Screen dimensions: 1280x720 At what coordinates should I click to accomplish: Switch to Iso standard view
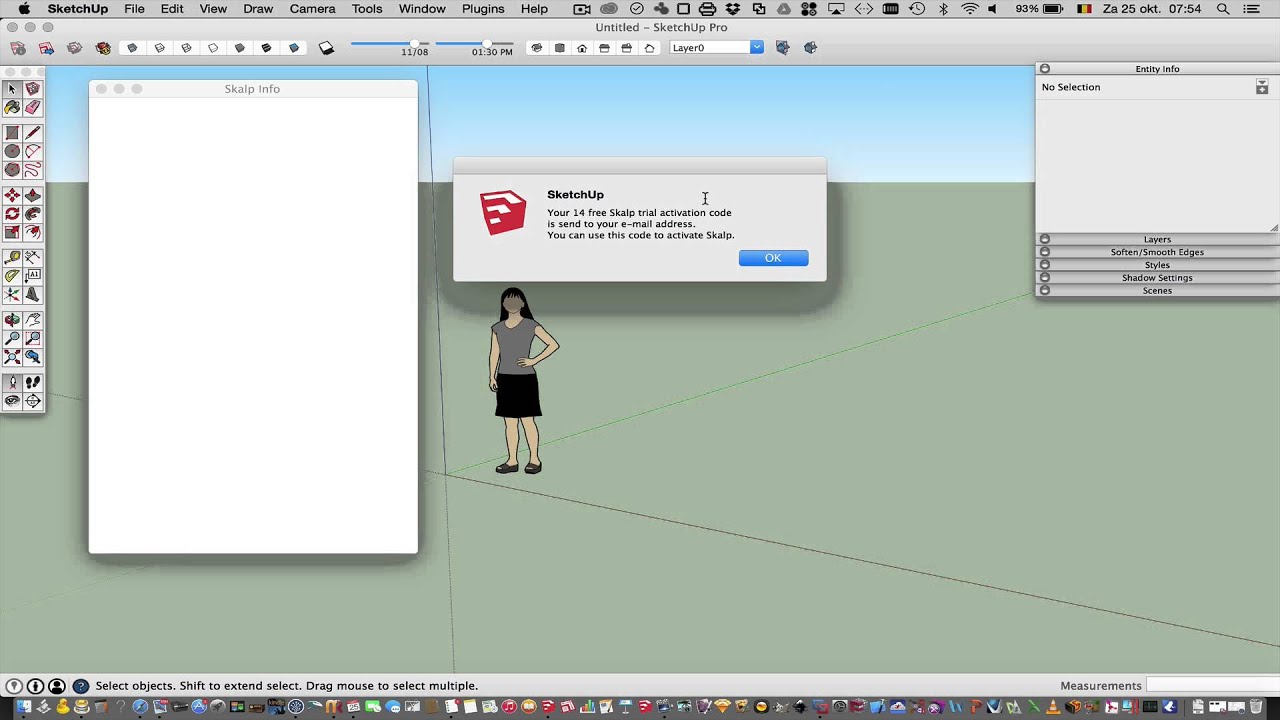537,47
